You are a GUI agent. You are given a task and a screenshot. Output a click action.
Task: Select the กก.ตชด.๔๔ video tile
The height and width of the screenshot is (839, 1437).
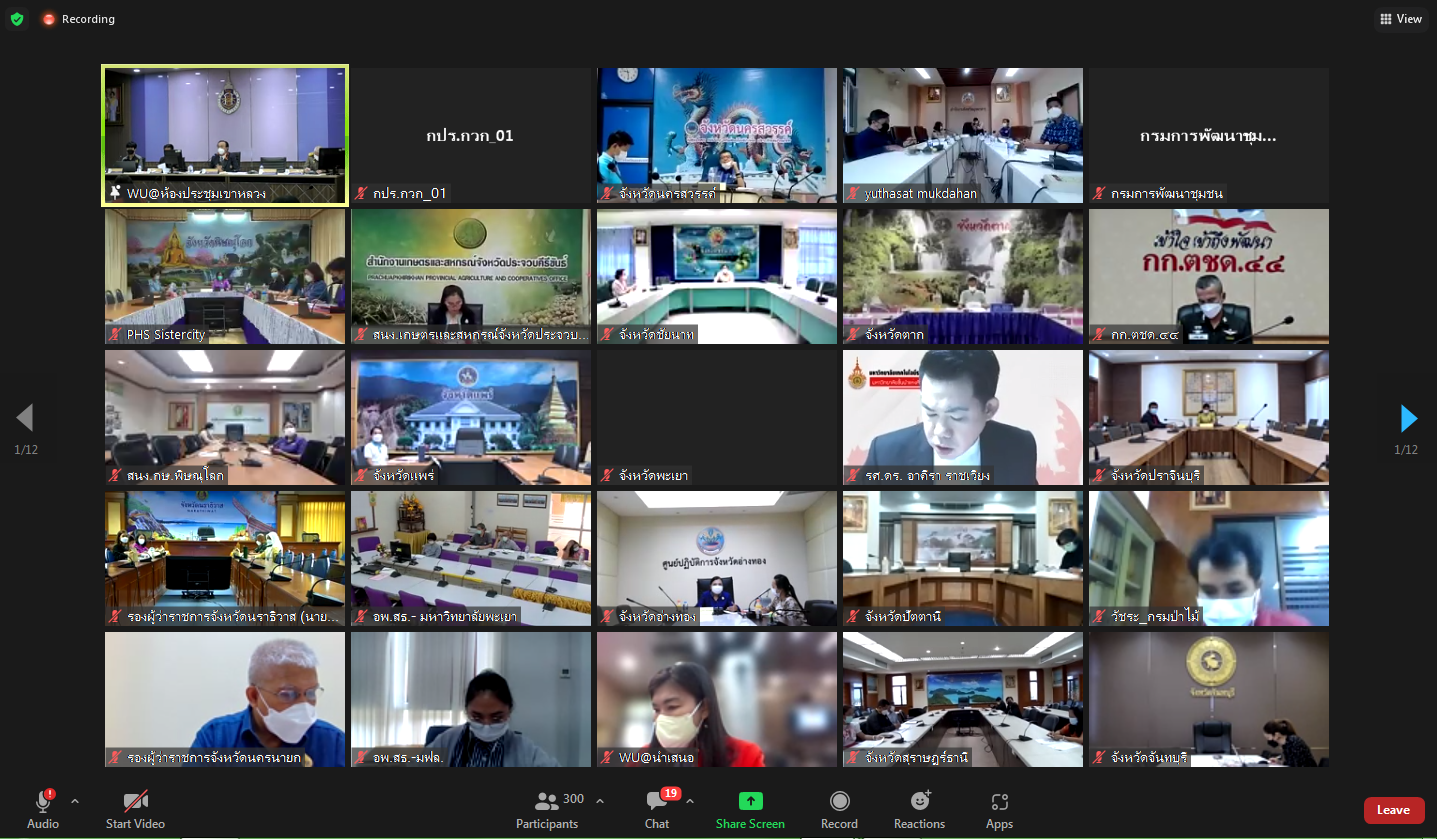tap(1209, 276)
